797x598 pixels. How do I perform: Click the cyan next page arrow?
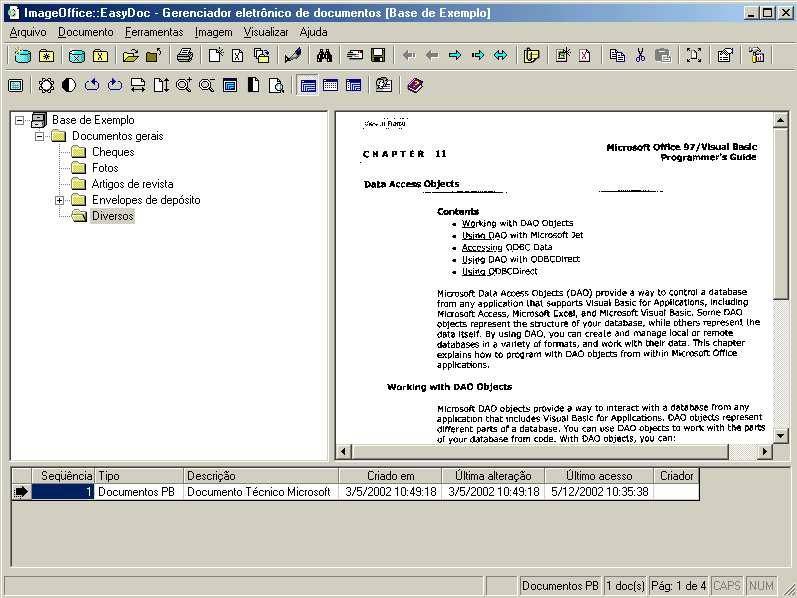(x=455, y=55)
